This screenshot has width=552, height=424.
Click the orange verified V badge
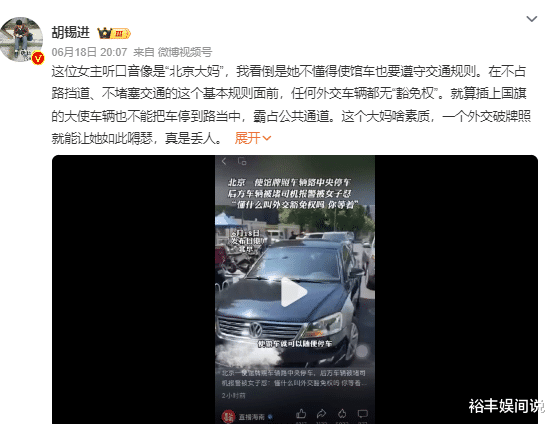click(x=38, y=58)
